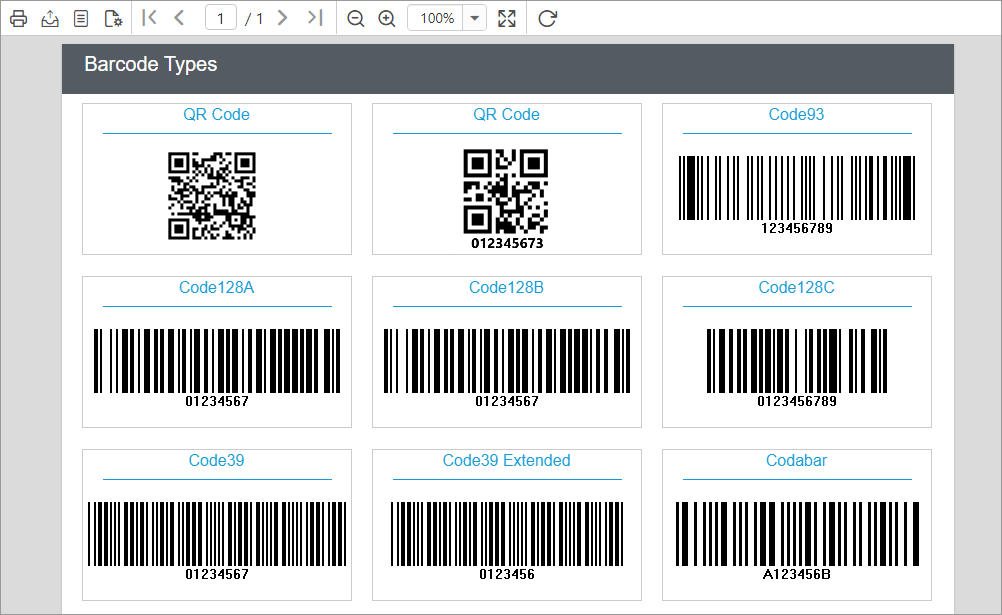Click the Code128B barcode image
This screenshot has width=1002, height=615.
pyautogui.click(x=507, y=361)
